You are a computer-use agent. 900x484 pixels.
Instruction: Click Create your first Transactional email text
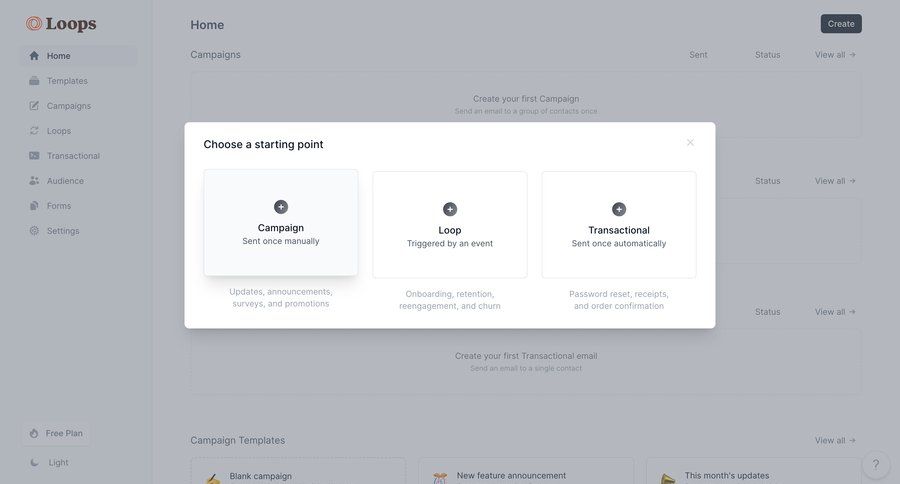click(x=526, y=356)
